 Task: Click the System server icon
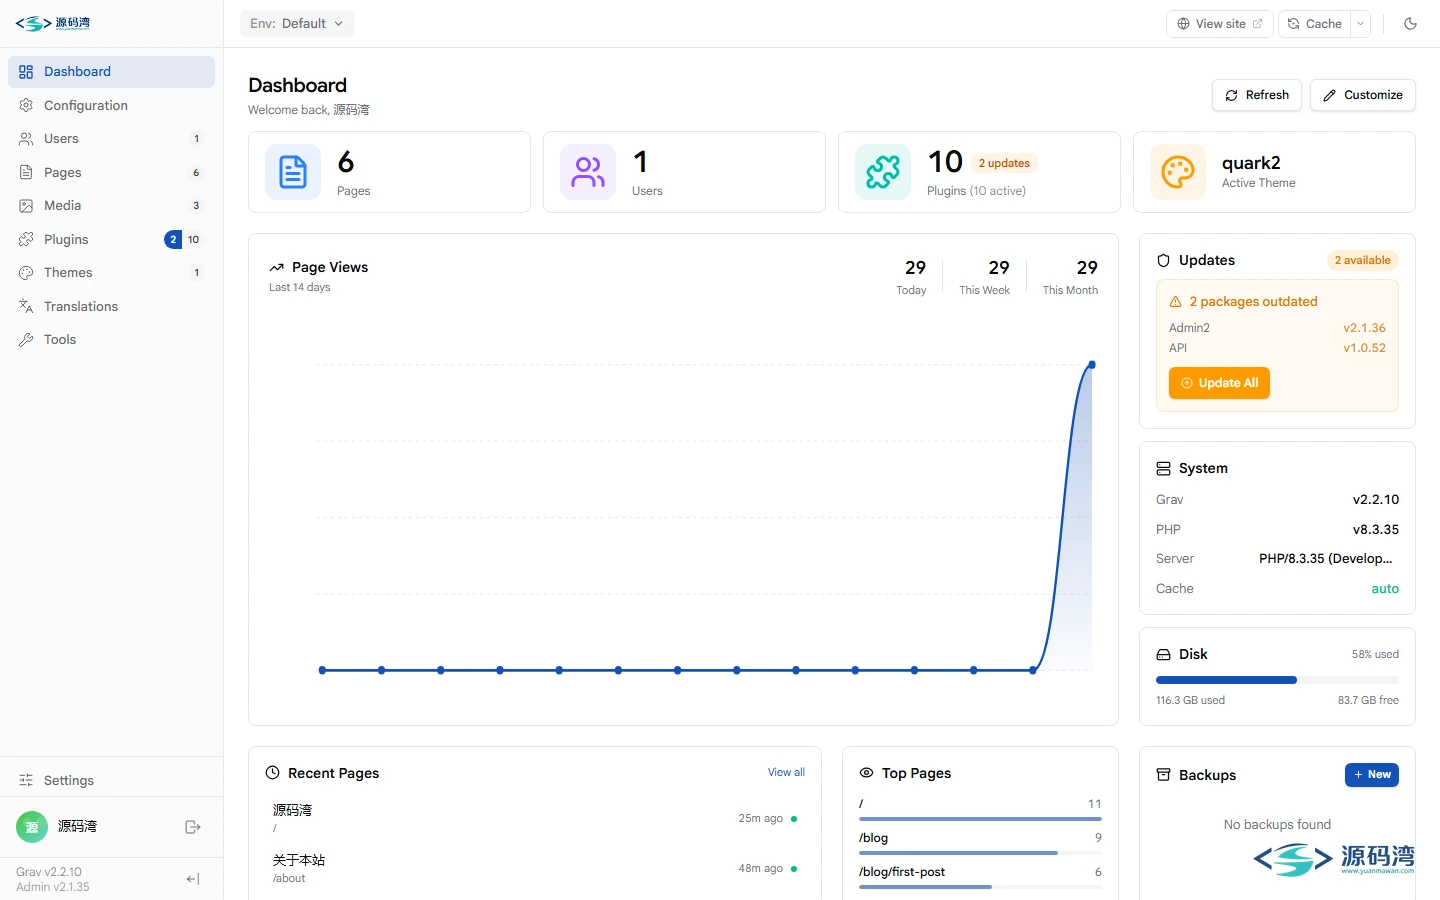point(1163,468)
